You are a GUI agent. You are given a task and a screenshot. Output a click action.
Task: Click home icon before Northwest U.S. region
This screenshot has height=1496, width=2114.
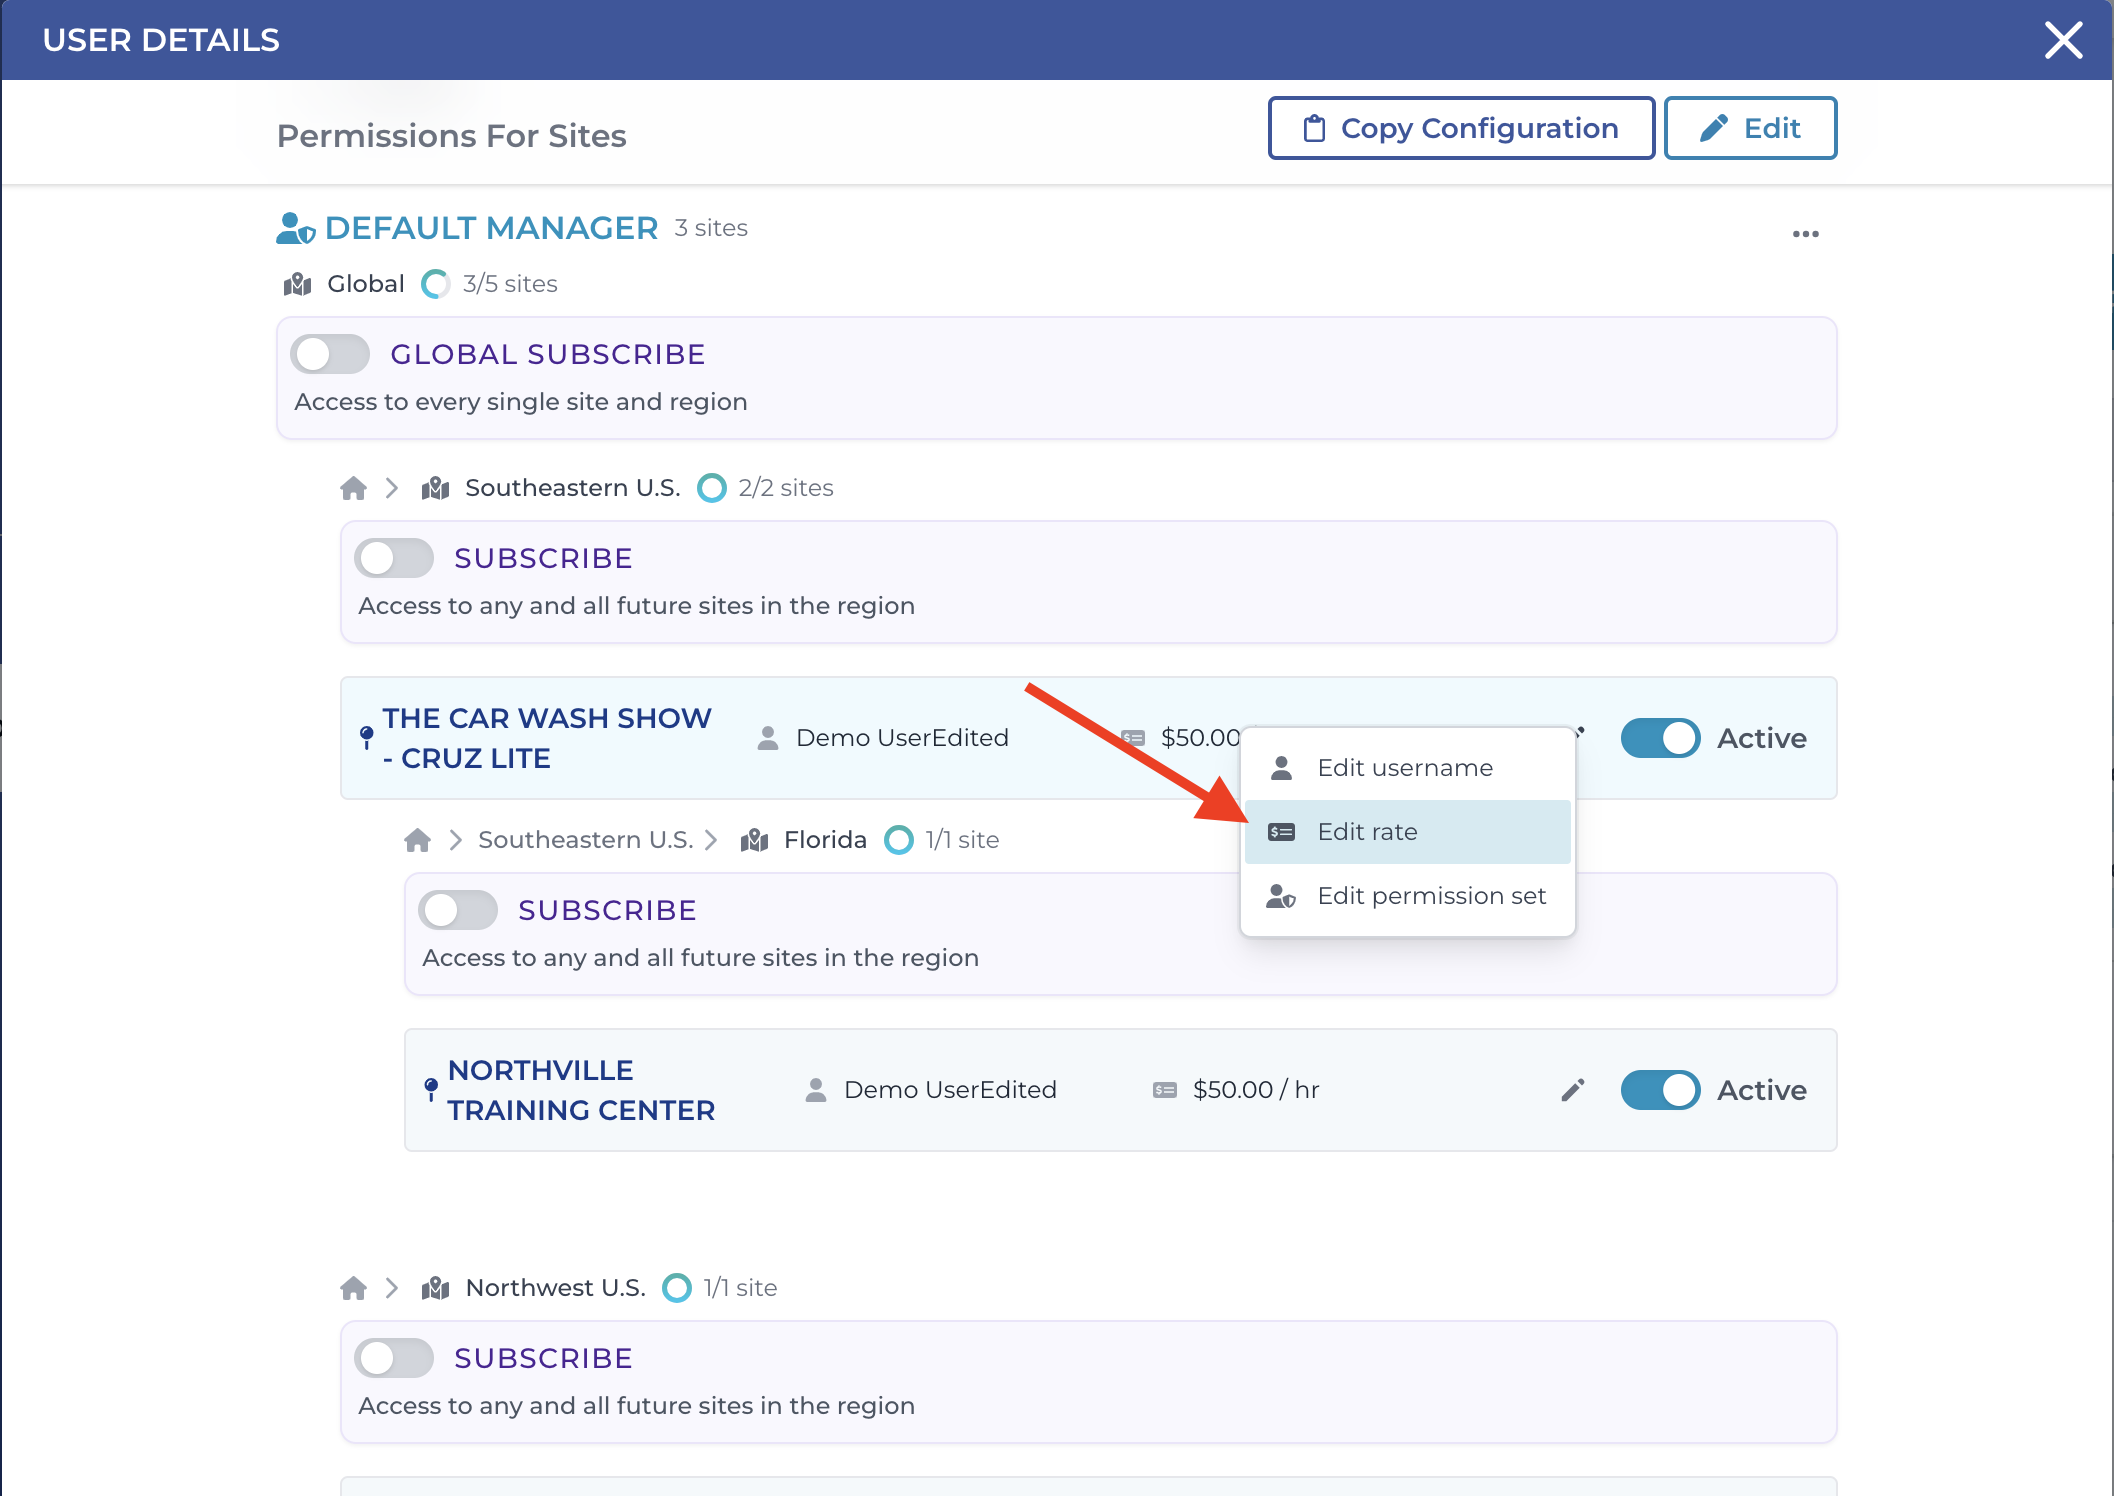coord(353,1288)
